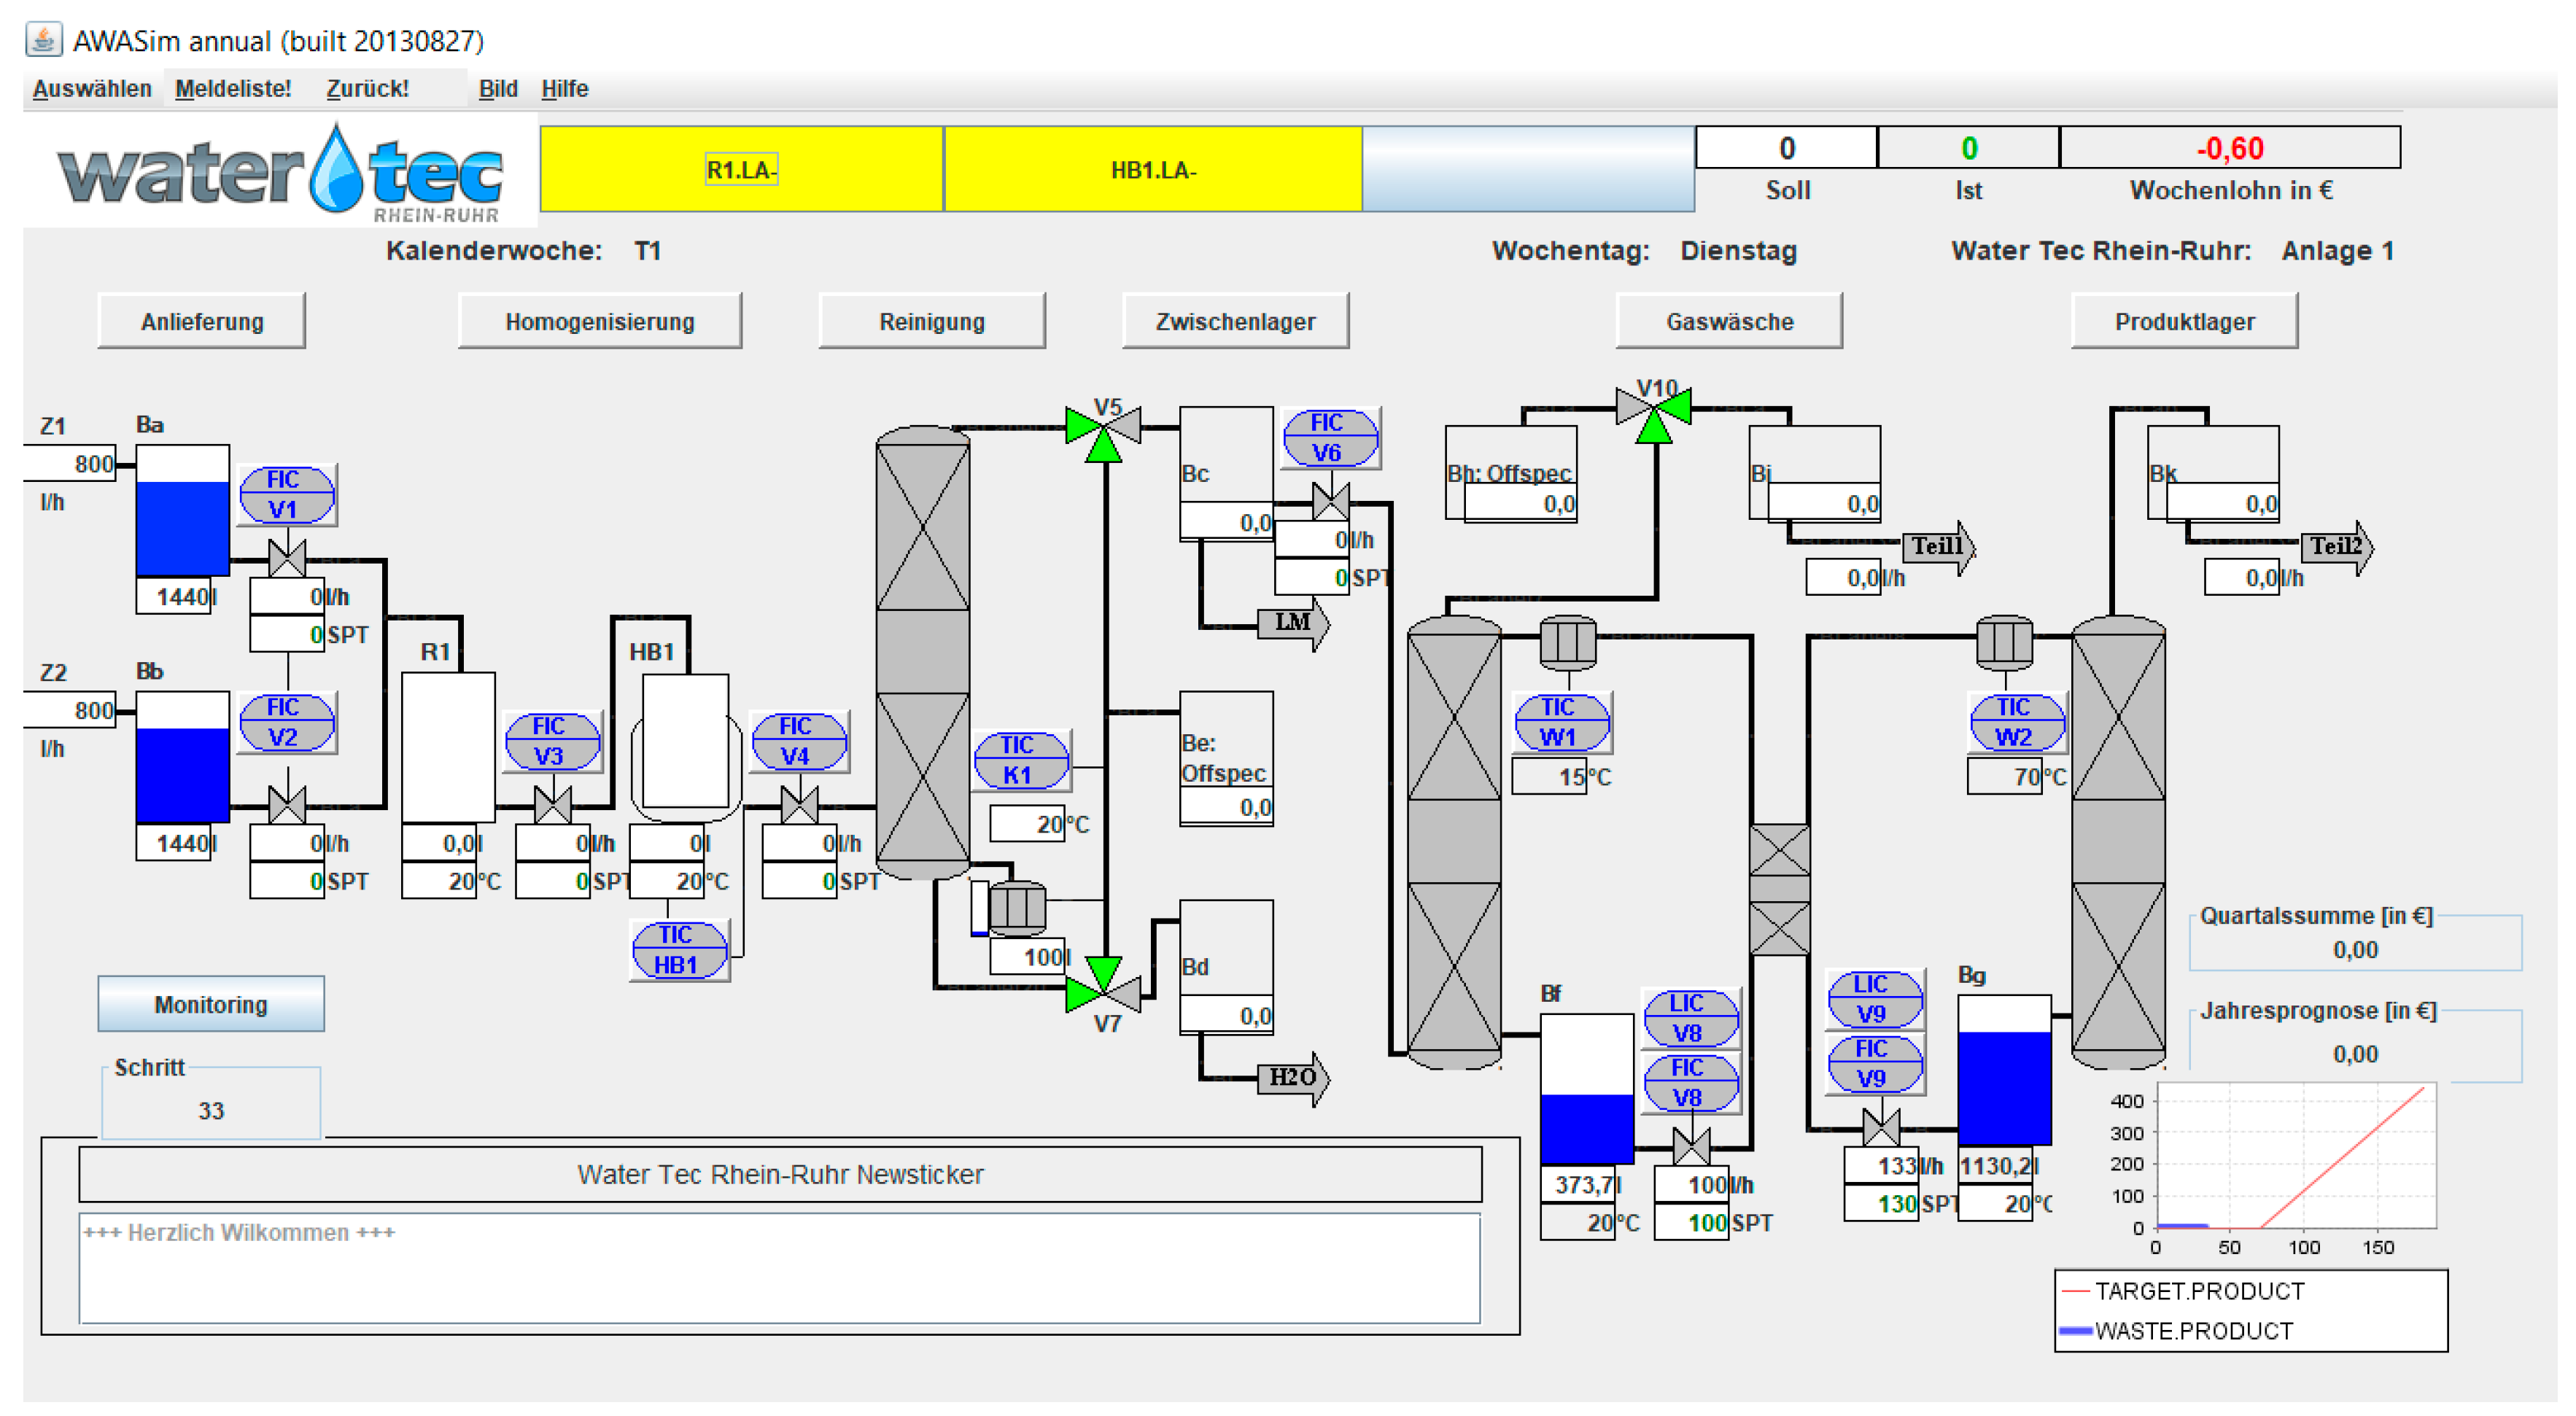Click the yellow R1.LA- alarm field

coord(741,169)
